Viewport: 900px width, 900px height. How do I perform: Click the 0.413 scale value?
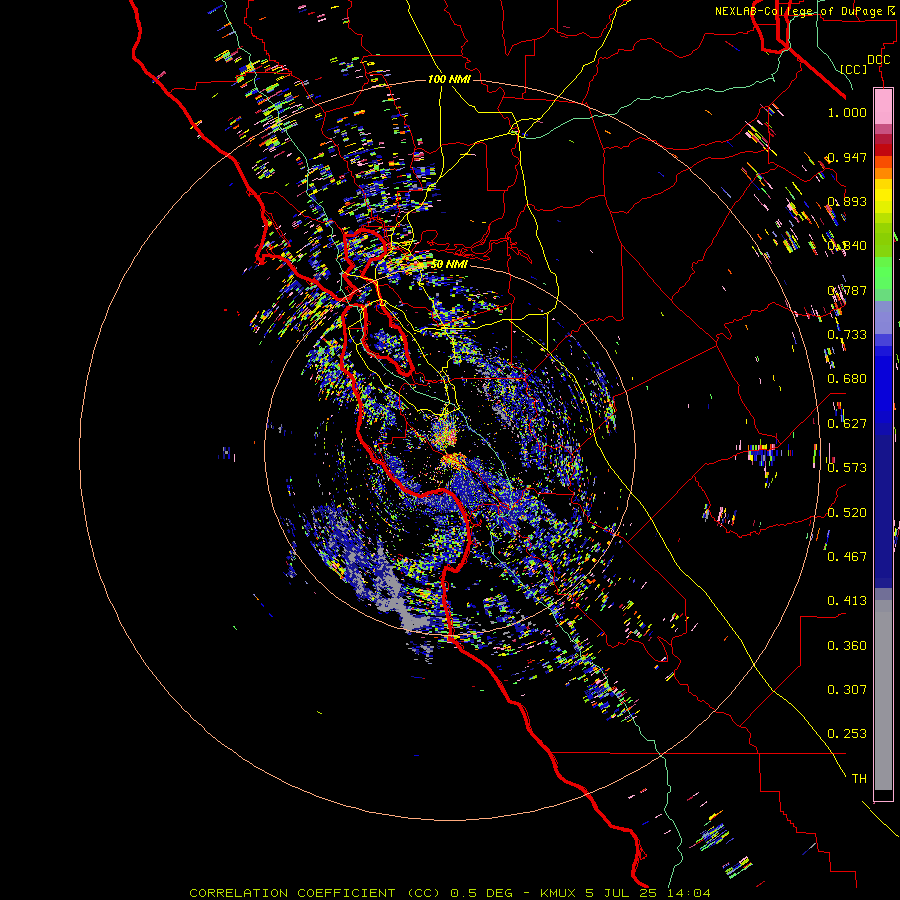pos(847,601)
